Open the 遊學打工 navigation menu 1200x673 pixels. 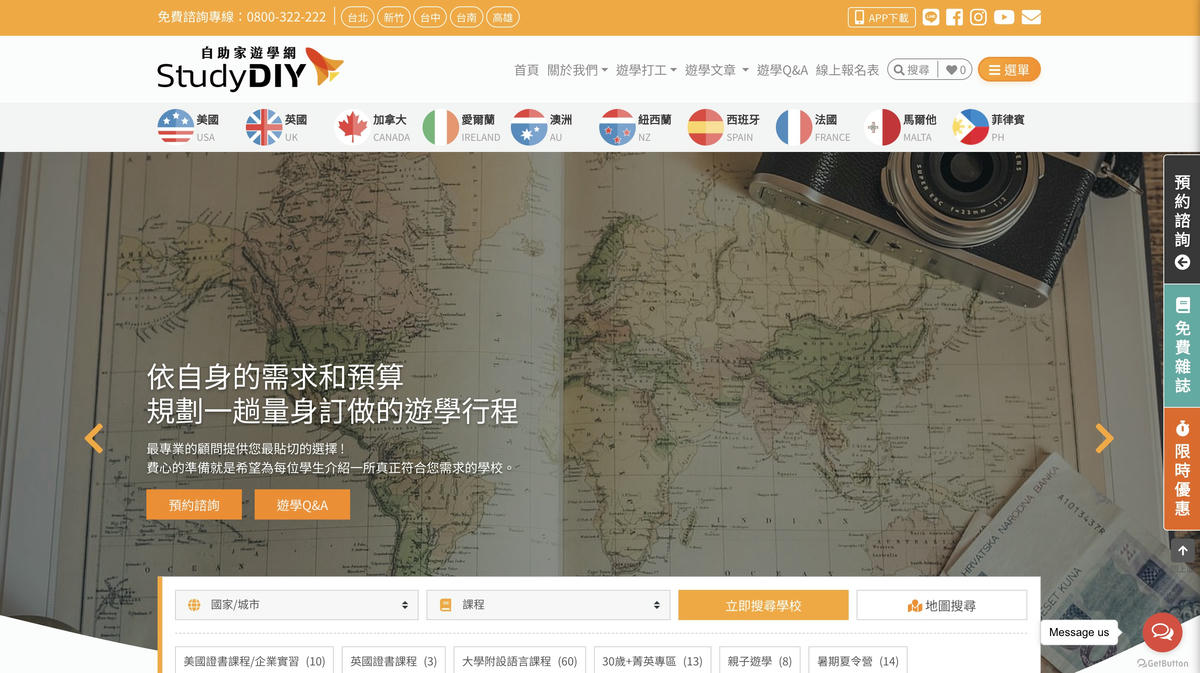pyautogui.click(x=646, y=70)
